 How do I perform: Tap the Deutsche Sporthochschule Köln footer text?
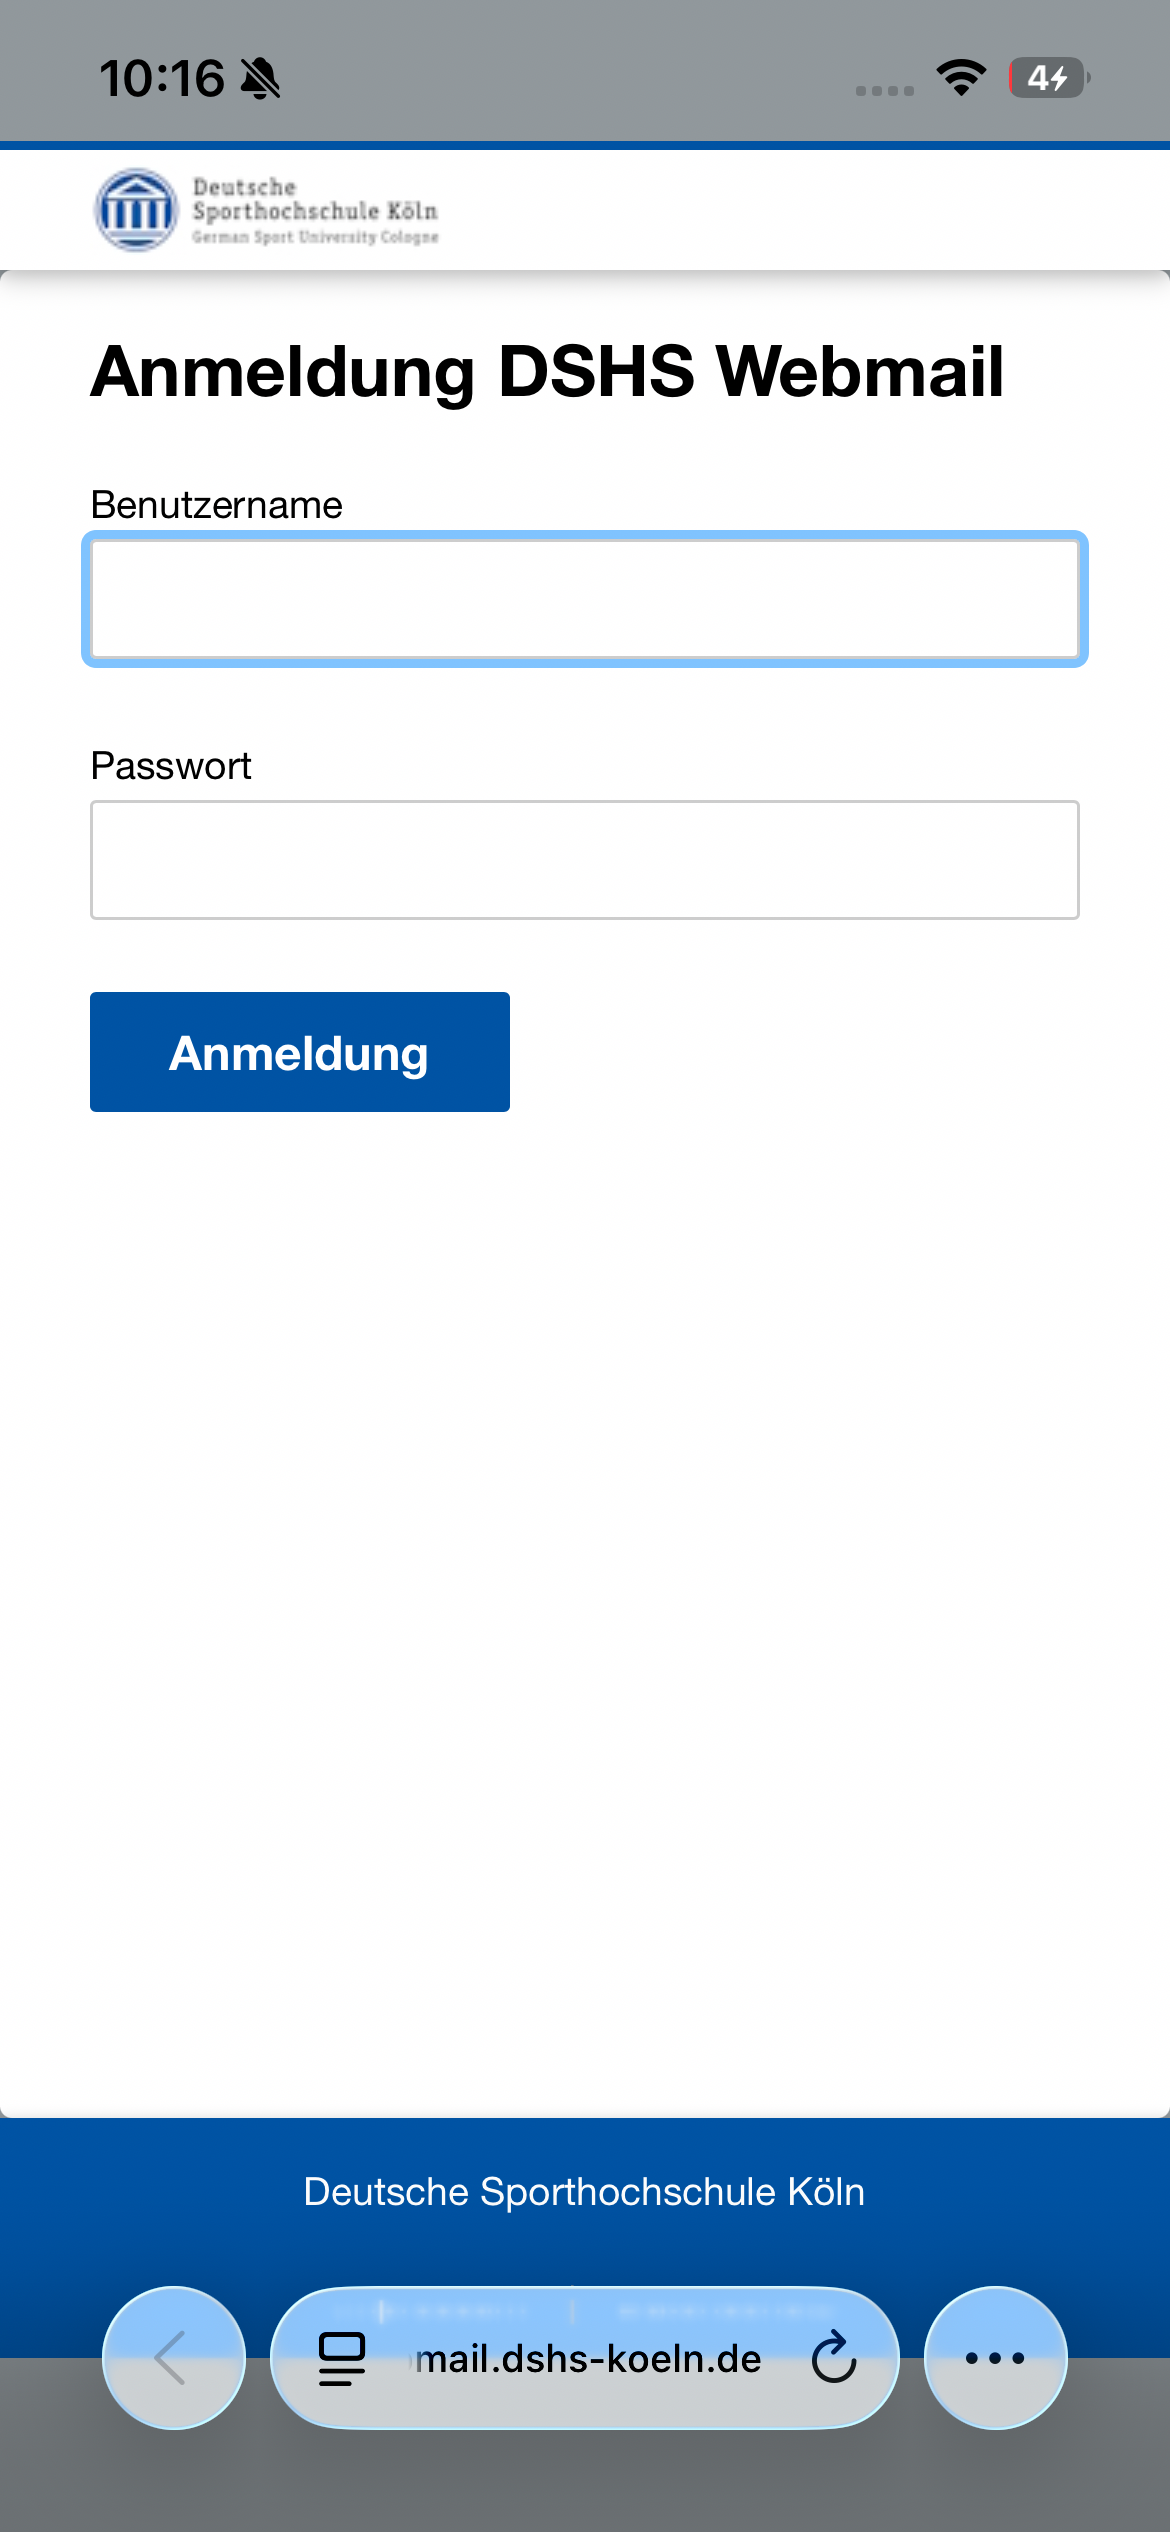(x=584, y=2191)
